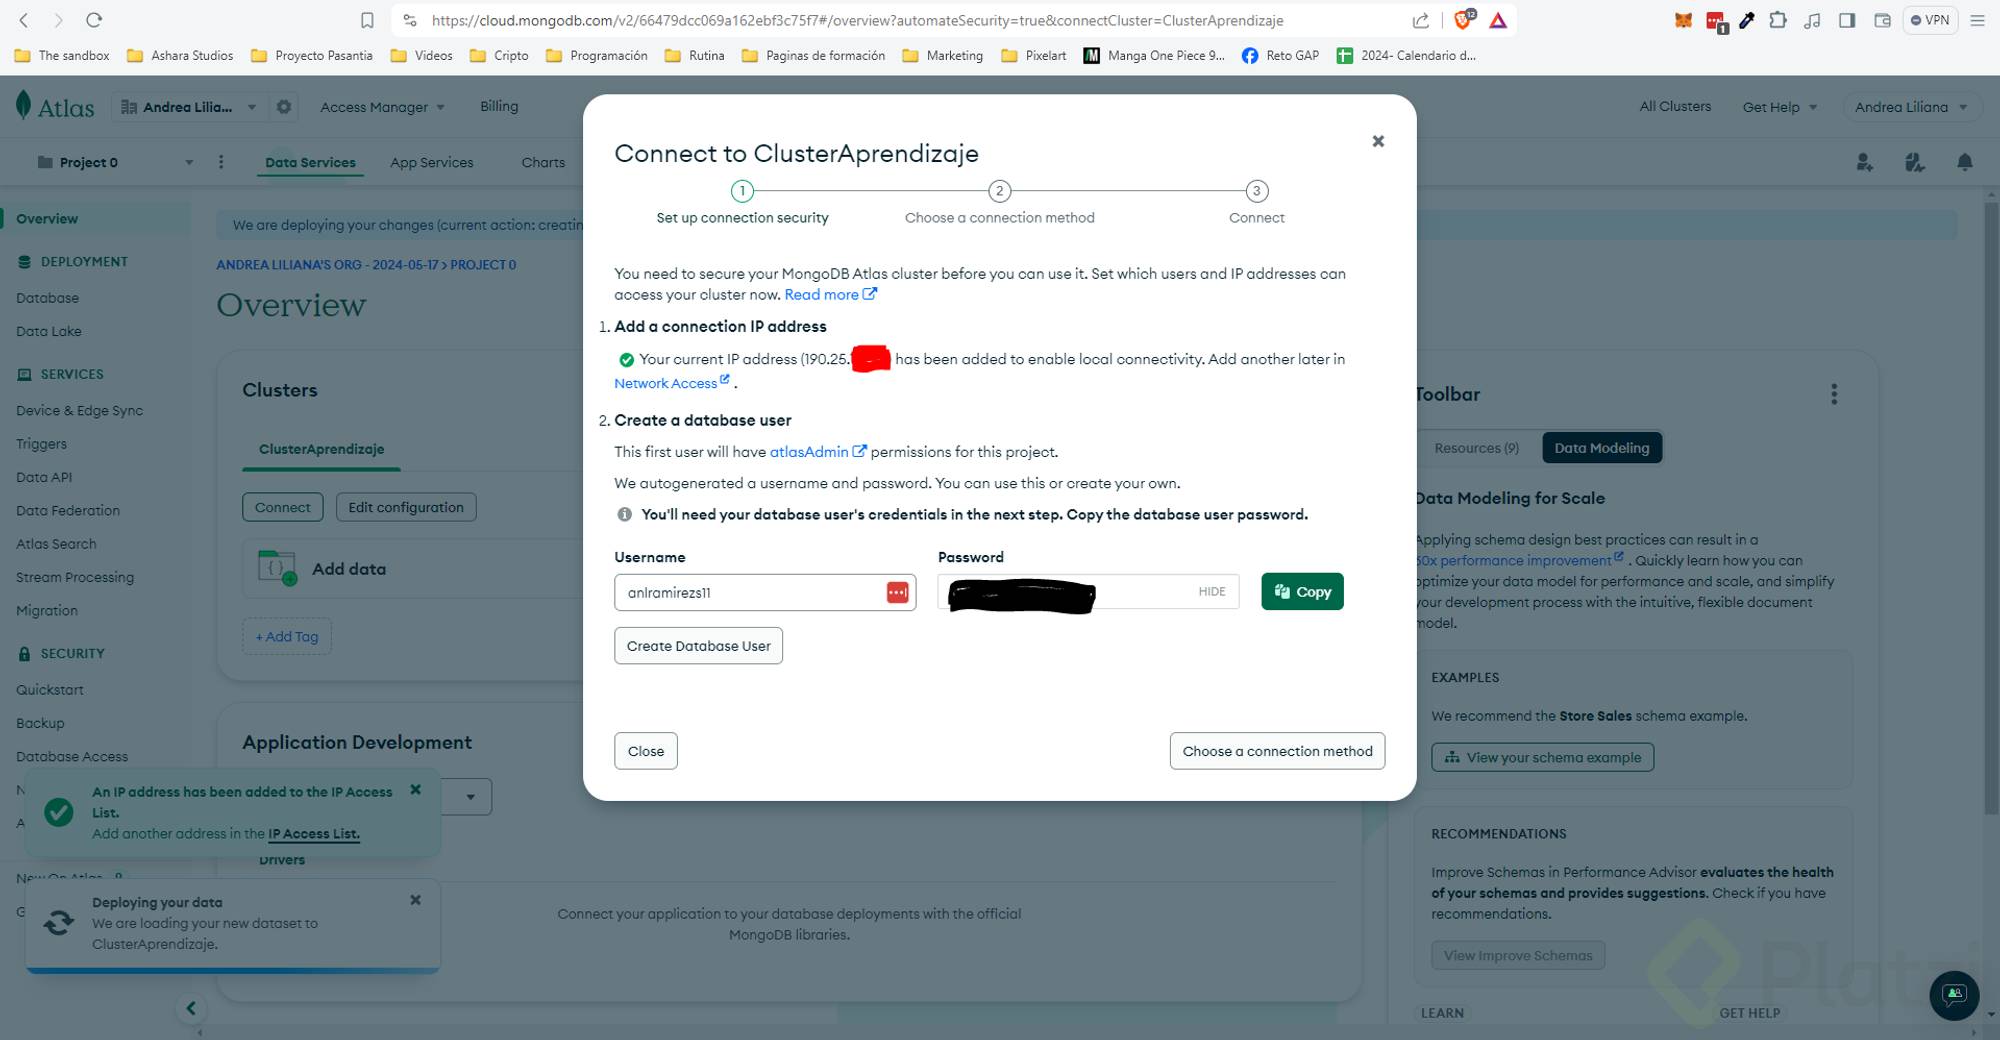Switch to the App Services tab
The width and height of the screenshot is (2000, 1040).
click(432, 162)
